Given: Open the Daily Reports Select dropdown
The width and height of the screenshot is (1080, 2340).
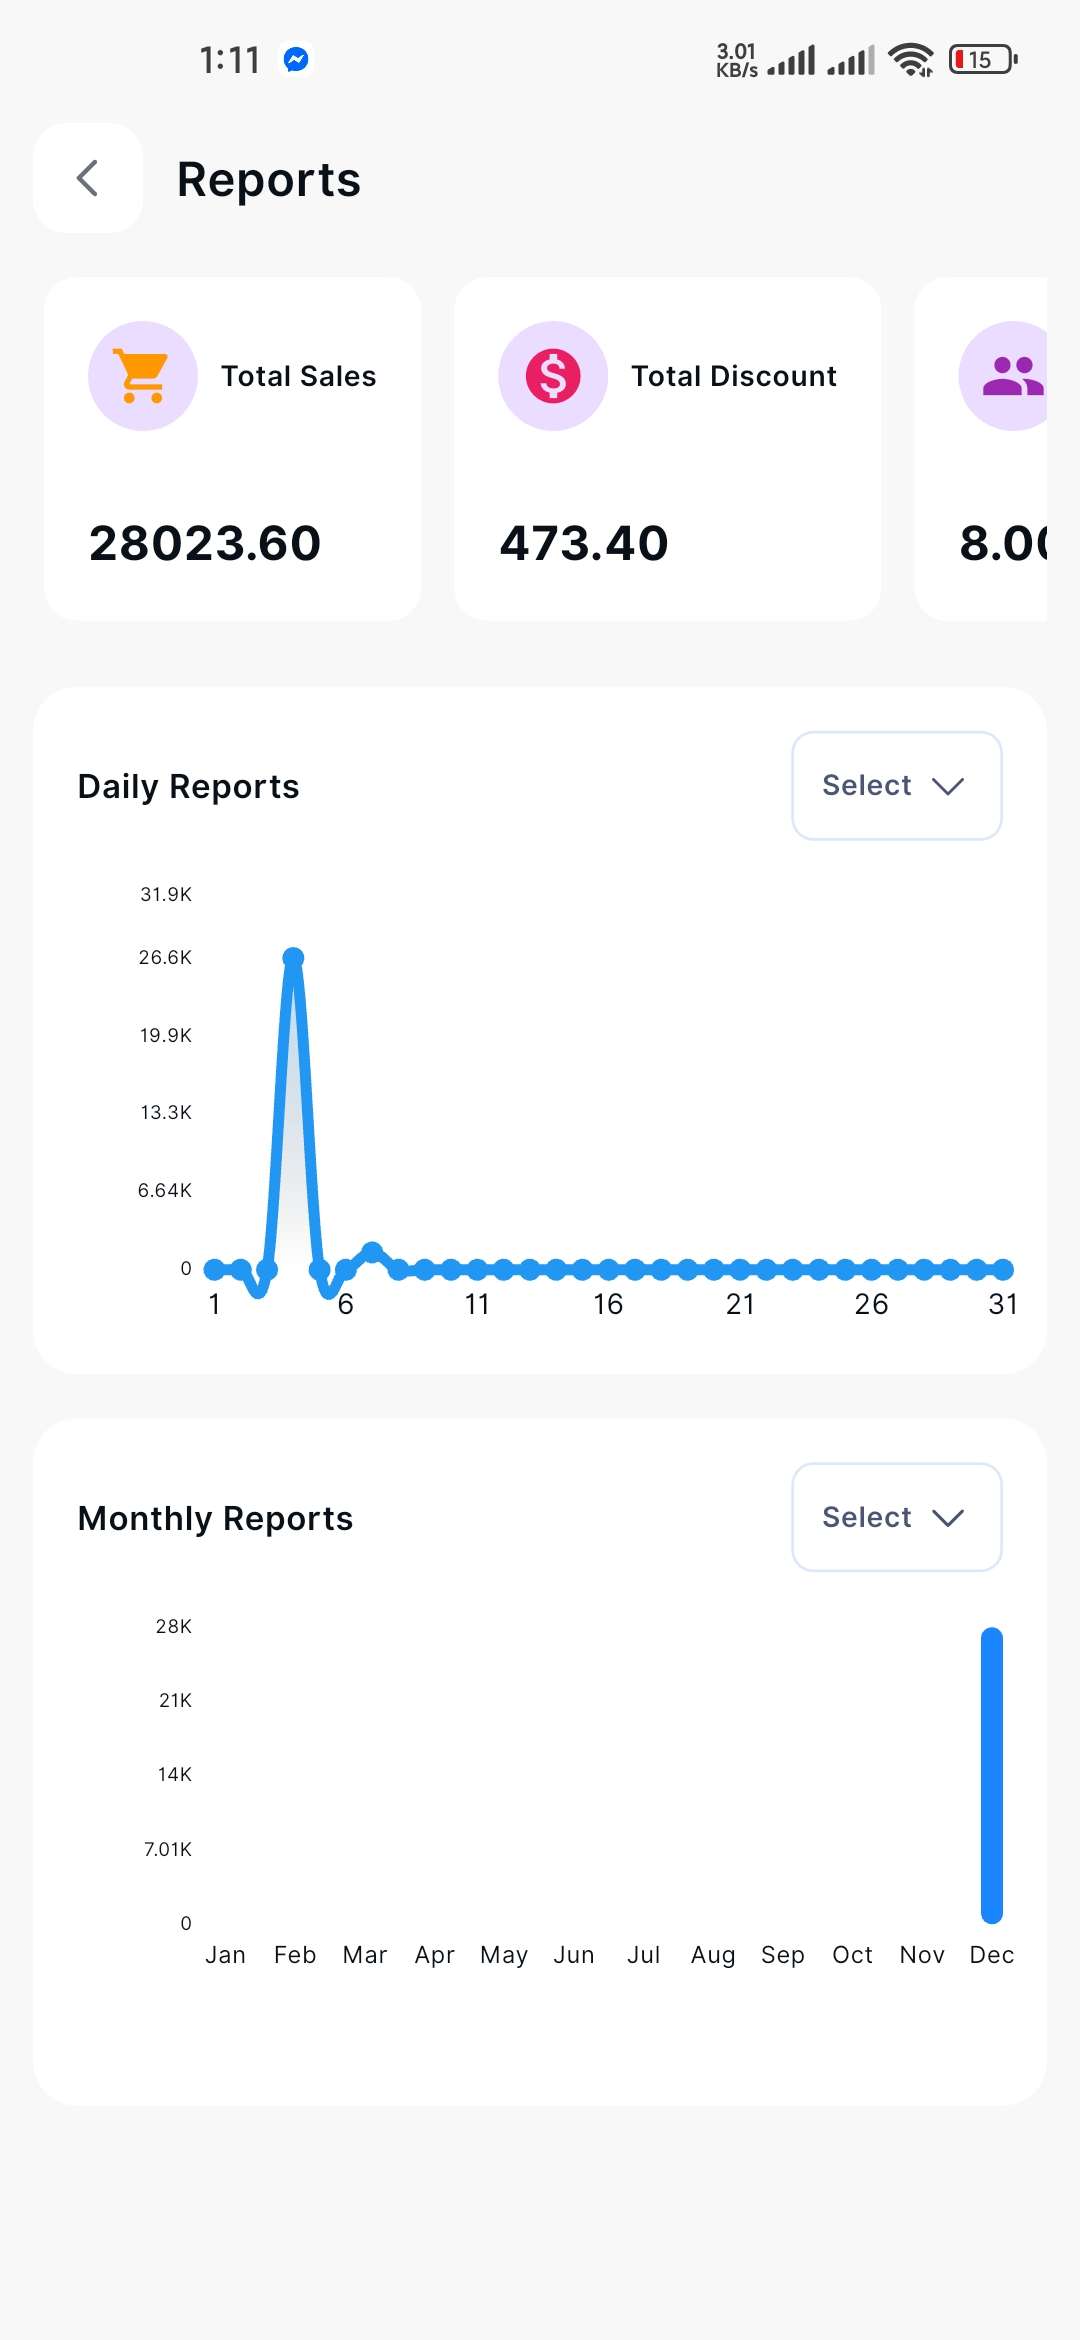Looking at the screenshot, I should tap(896, 786).
